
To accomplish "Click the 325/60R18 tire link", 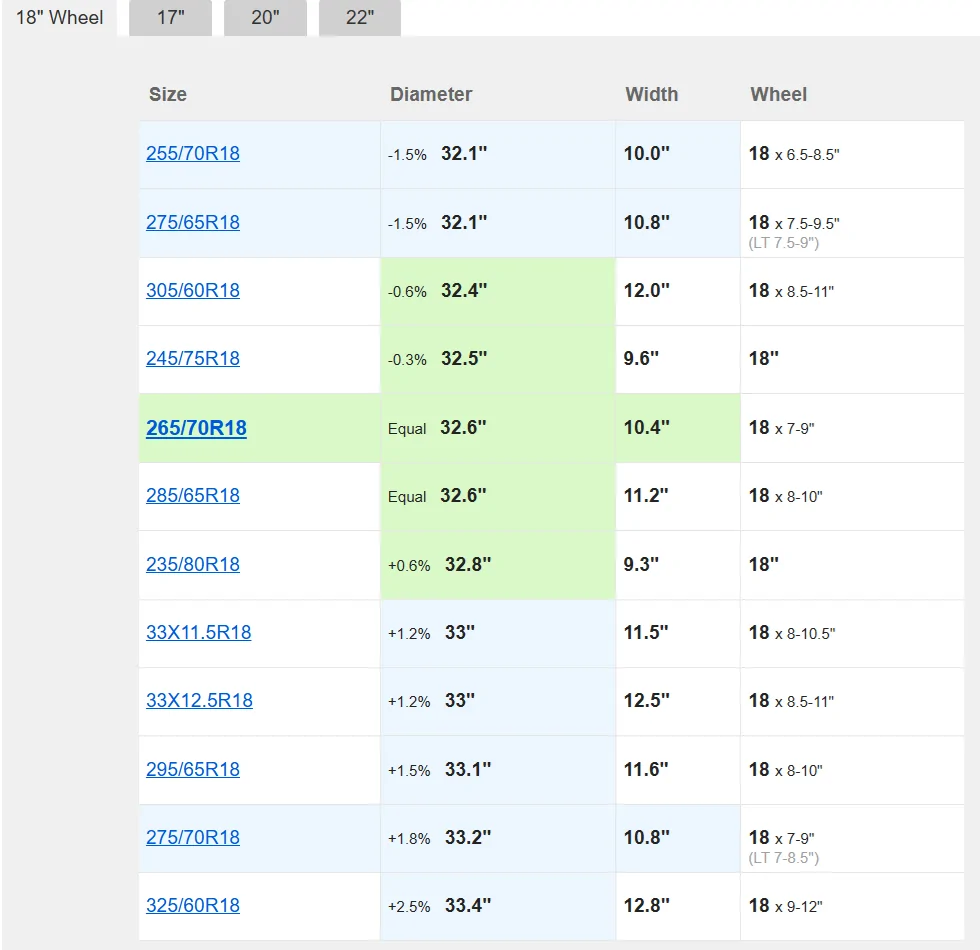I will click(193, 906).
